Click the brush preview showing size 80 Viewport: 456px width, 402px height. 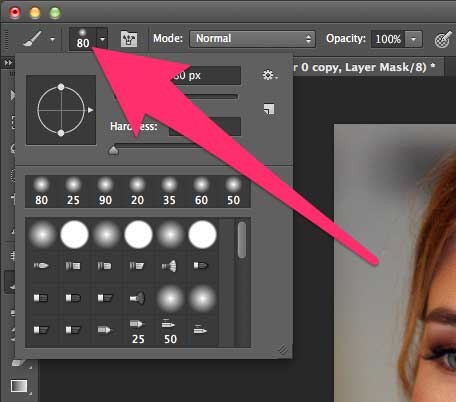click(x=83, y=39)
